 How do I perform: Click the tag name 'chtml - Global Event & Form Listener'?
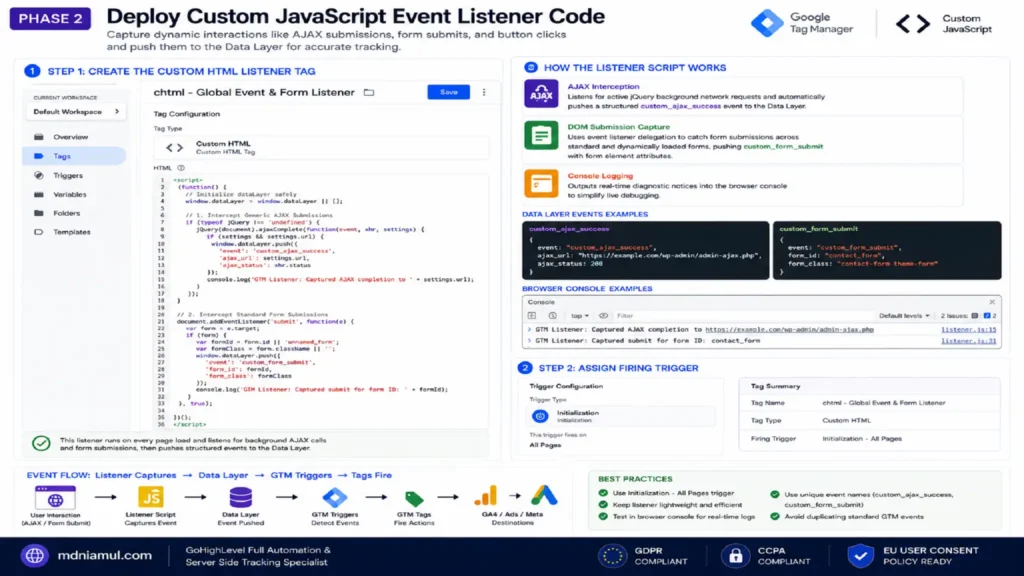coord(254,92)
